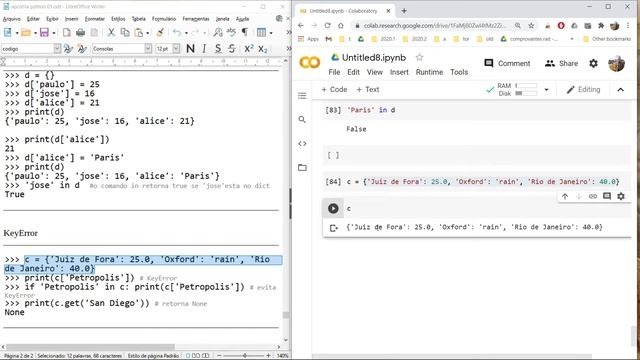Click the Paste clipboard icon in Writer
This screenshot has width=640, height=360.
click(x=139, y=32)
